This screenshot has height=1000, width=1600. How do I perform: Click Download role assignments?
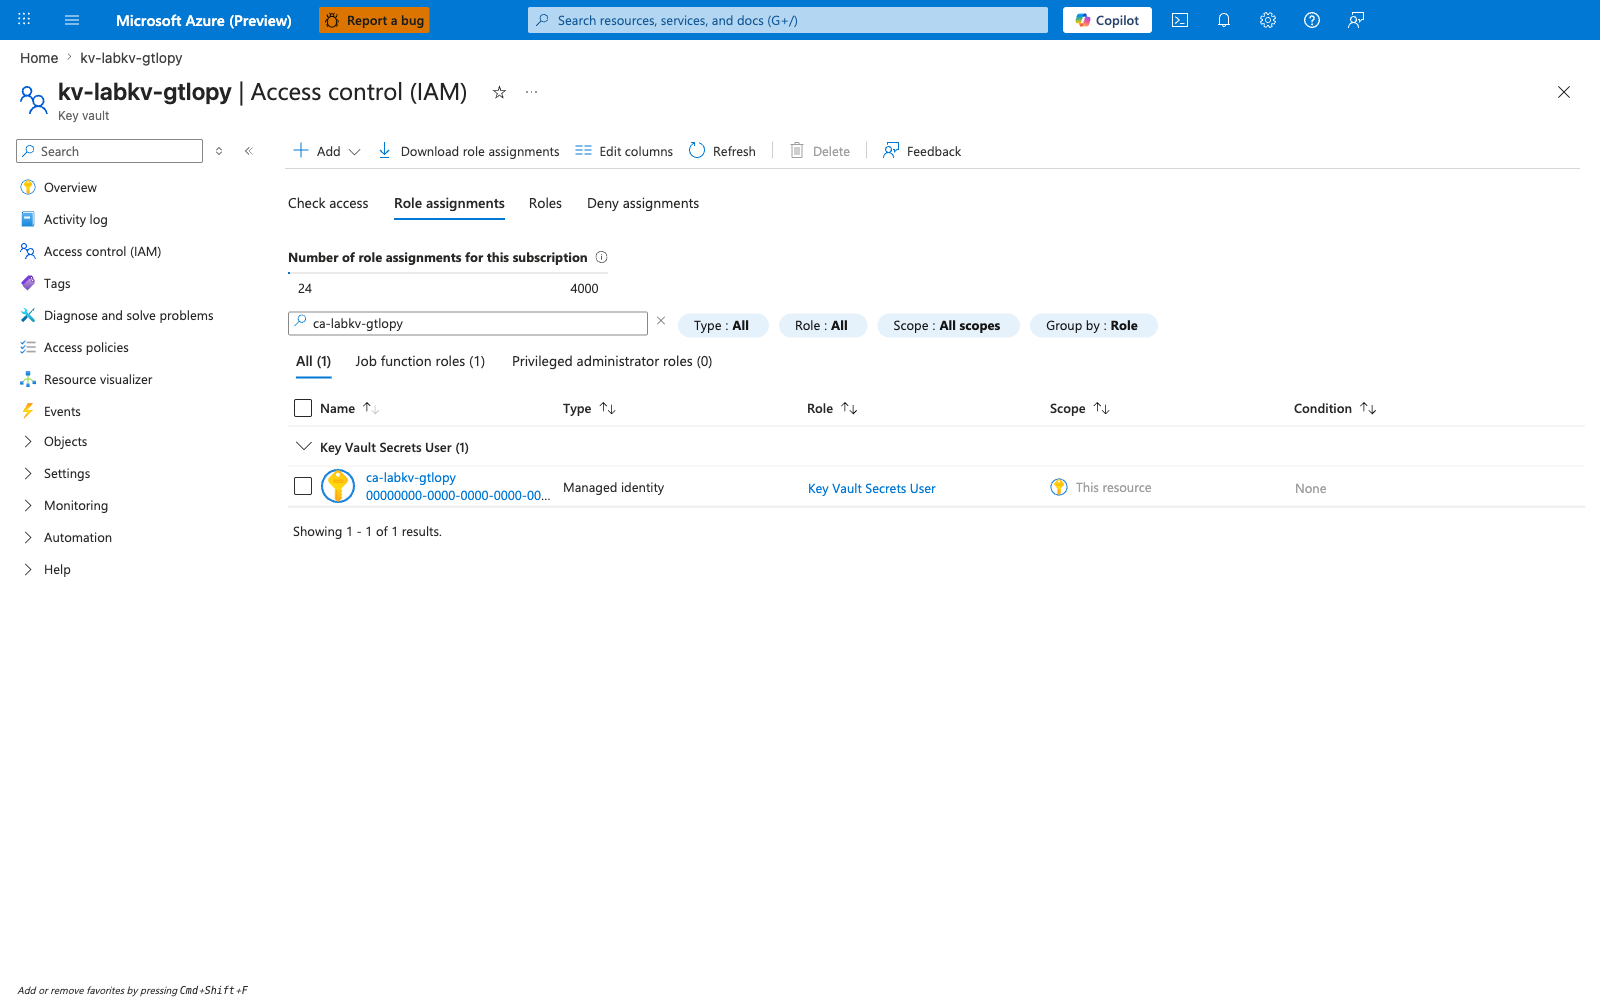pos(468,151)
